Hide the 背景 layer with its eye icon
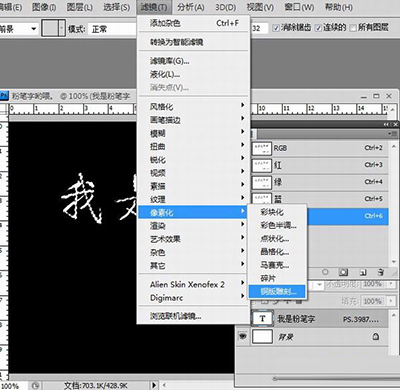The image size is (400, 390). (243, 336)
